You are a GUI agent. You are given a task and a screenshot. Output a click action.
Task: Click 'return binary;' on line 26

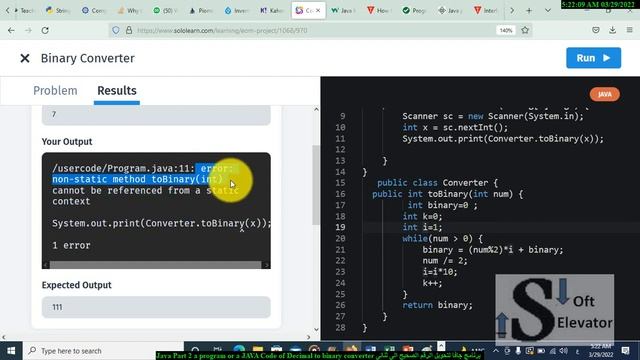point(438,305)
